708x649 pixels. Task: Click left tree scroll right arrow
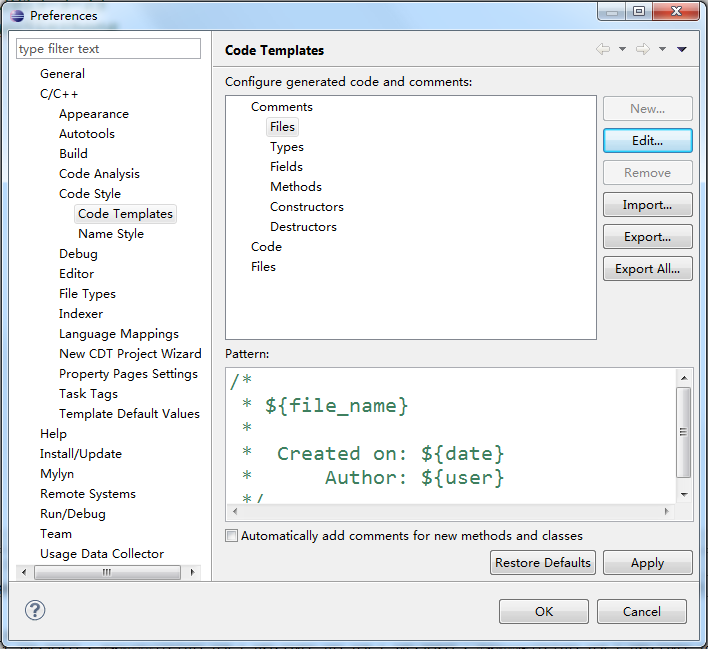click(x=192, y=572)
